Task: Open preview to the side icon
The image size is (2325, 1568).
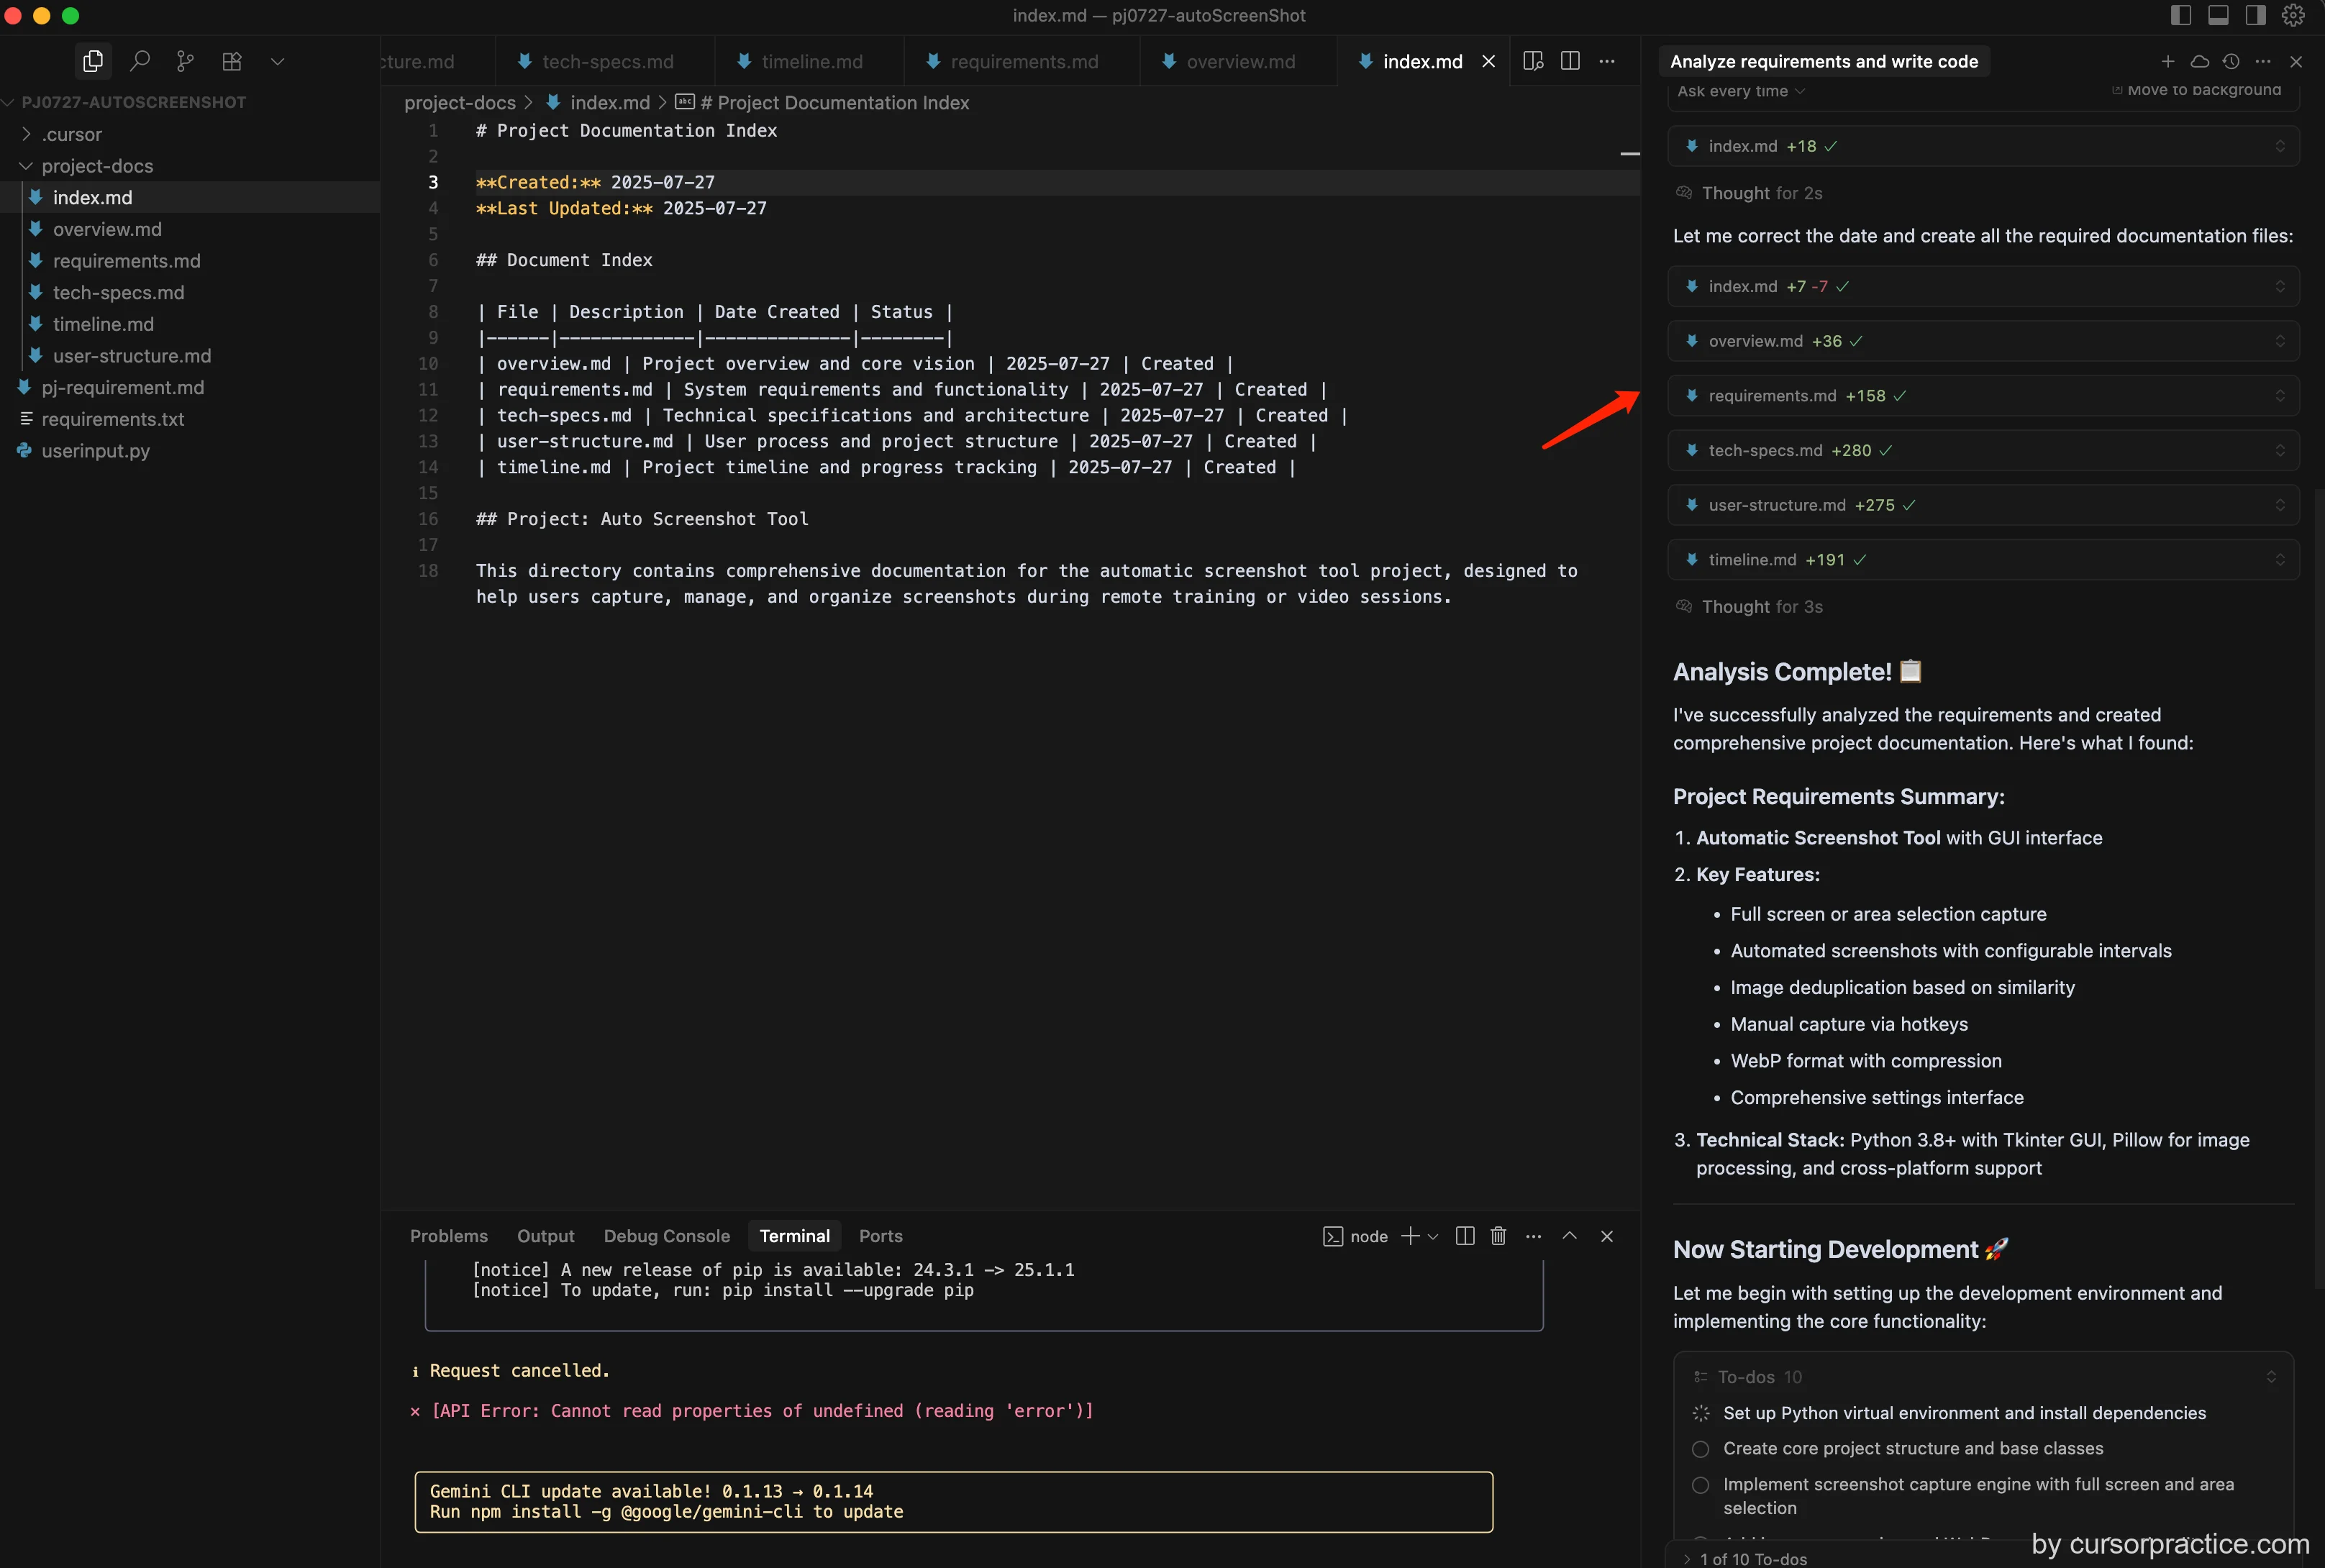Action: coord(1533,61)
